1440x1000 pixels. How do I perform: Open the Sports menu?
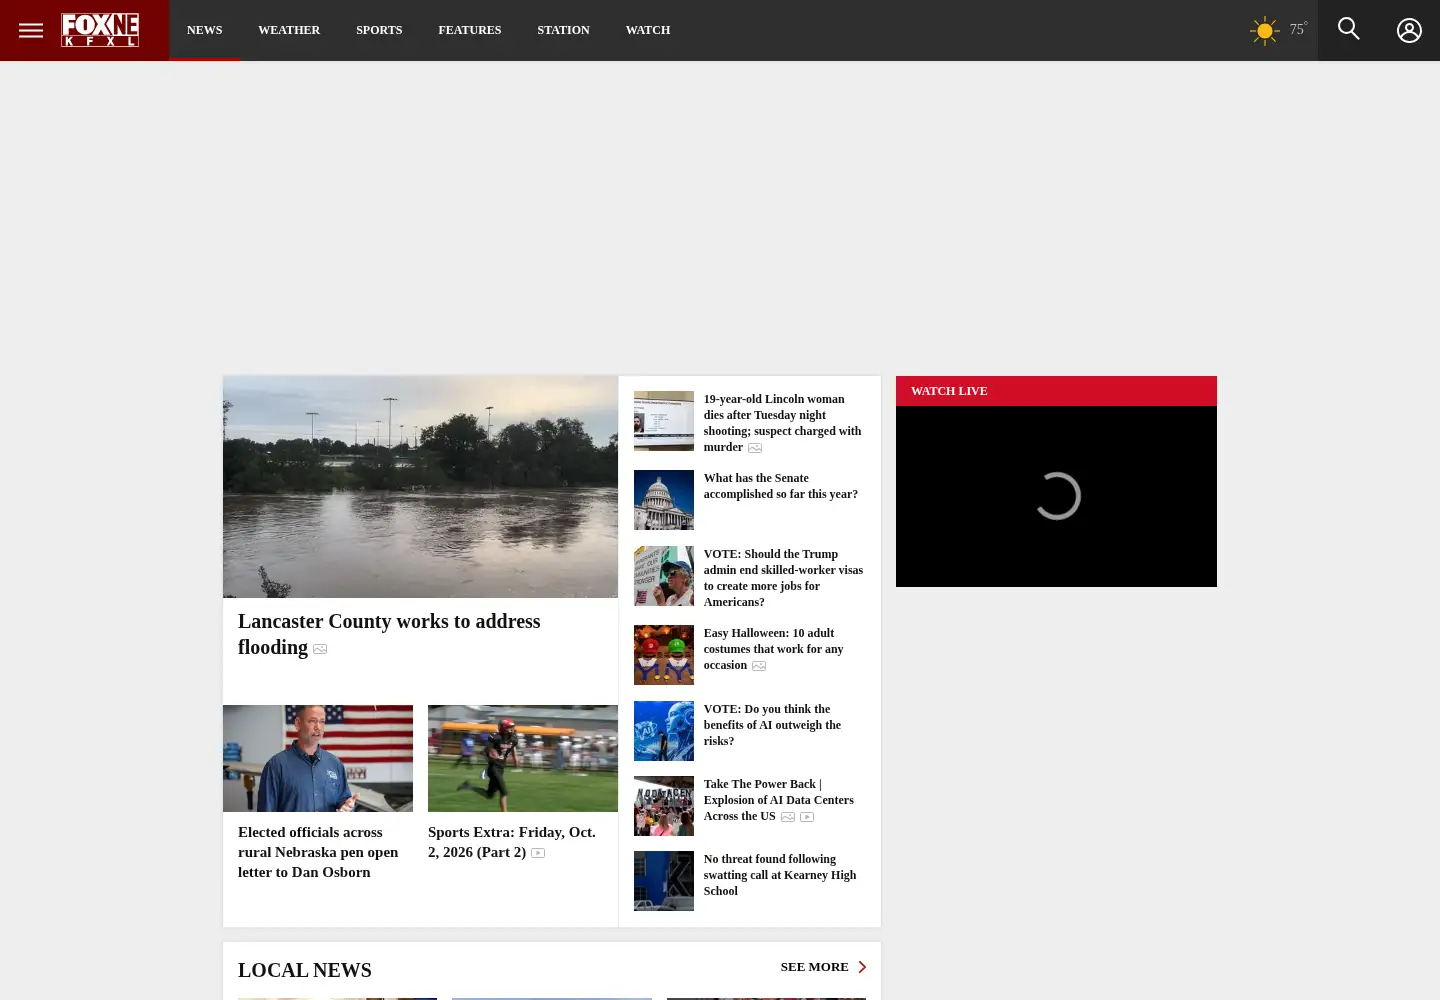[379, 30]
